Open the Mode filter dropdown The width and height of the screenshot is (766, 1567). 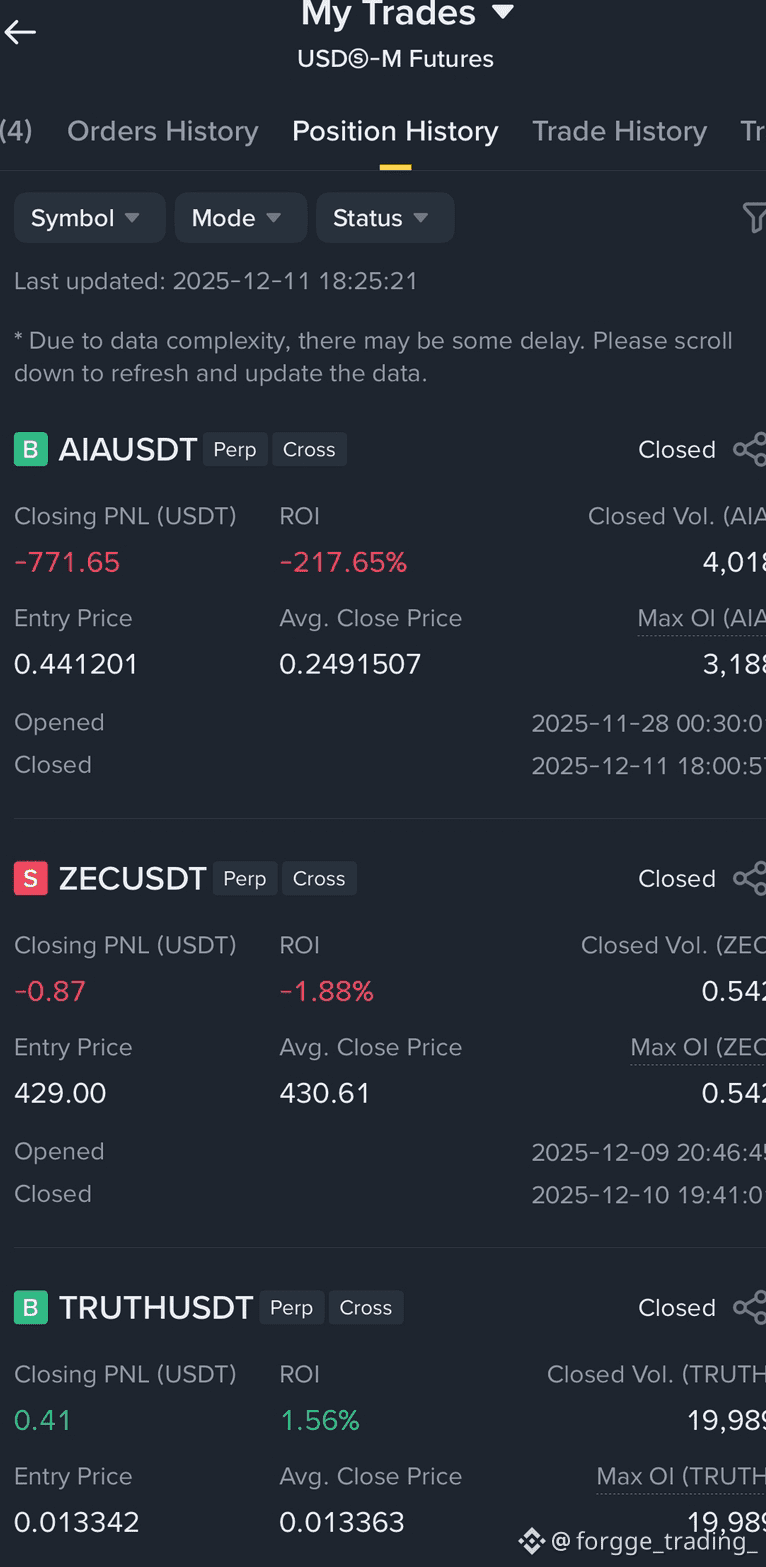point(240,218)
